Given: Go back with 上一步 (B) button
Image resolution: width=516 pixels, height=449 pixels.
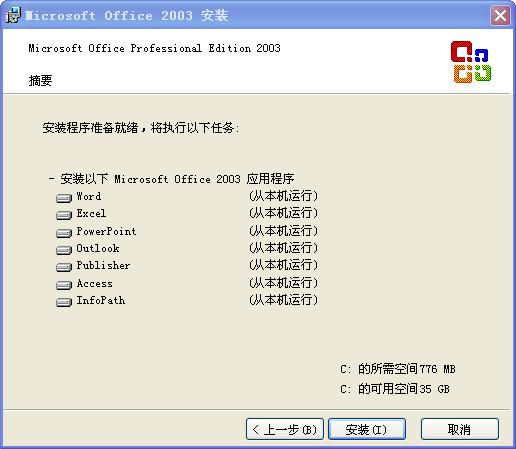Looking at the screenshot, I should pyautogui.click(x=285, y=429).
